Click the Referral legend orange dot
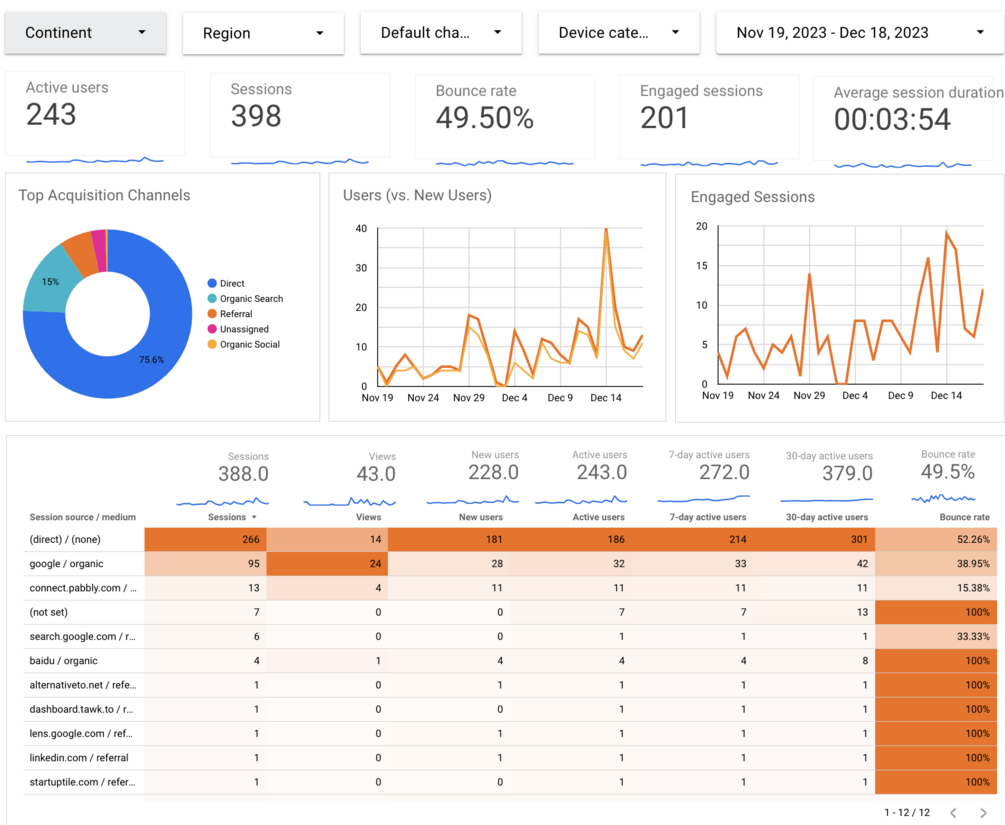The width and height of the screenshot is (1005, 825). [x=212, y=314]
